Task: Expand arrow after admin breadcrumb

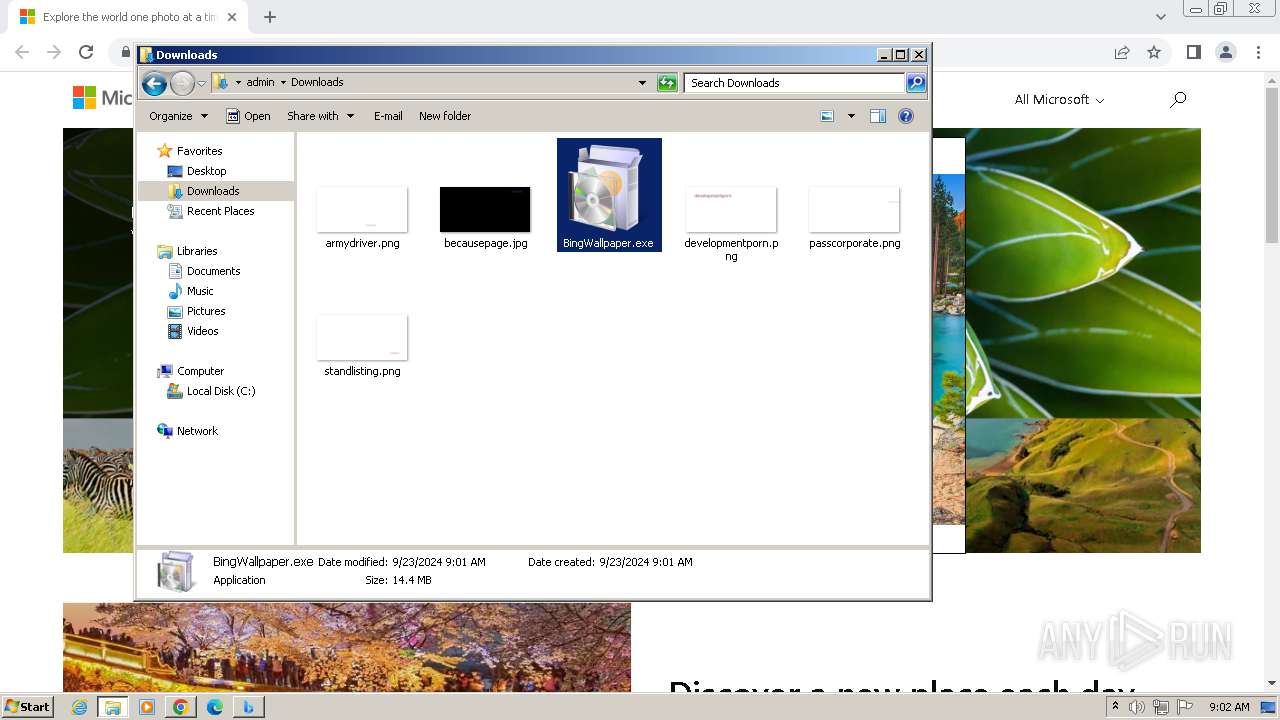Action: (x=283, y=83)
